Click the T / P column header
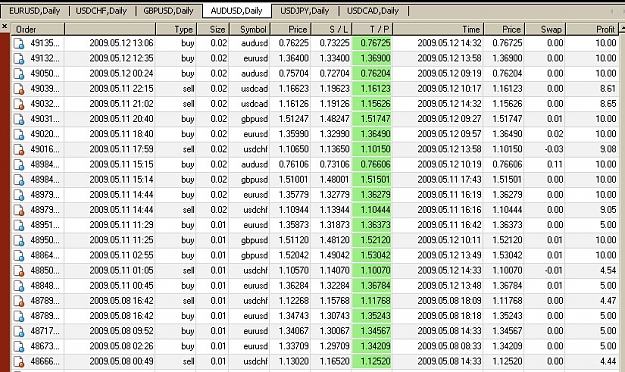Viewport: 625px width, 372px height. (x=372, y=29)
